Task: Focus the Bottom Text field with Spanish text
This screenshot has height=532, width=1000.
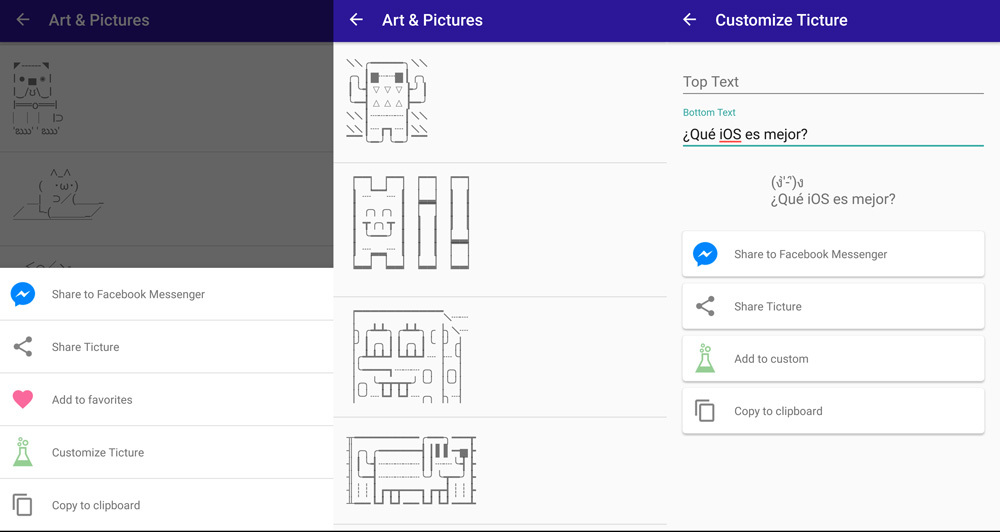Action: click(x=832, y=134)
